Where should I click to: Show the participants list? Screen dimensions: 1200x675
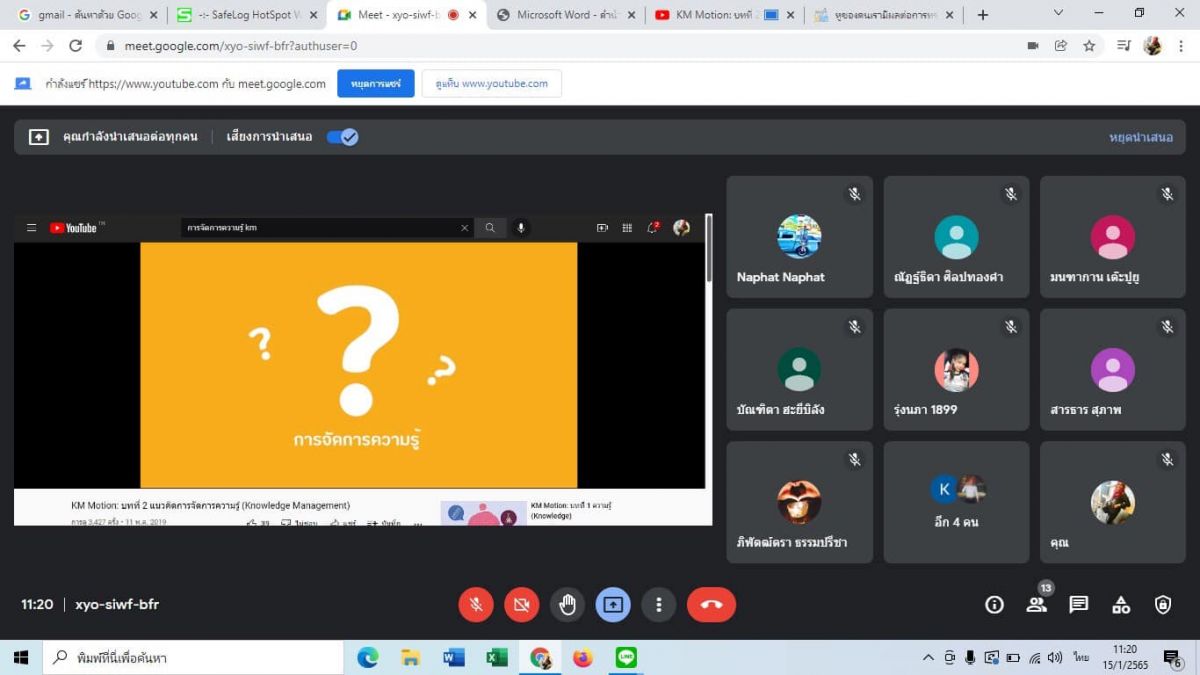click(x=1036, y=604)
